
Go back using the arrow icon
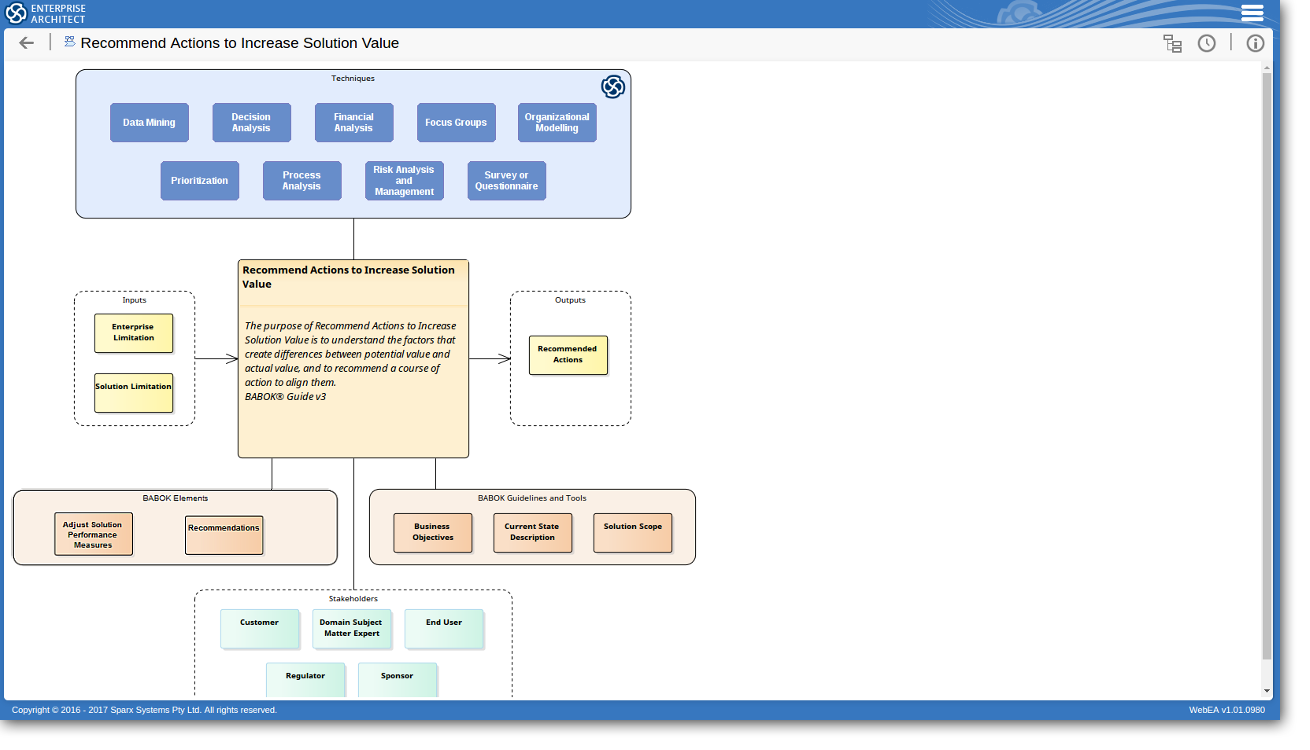27,43
